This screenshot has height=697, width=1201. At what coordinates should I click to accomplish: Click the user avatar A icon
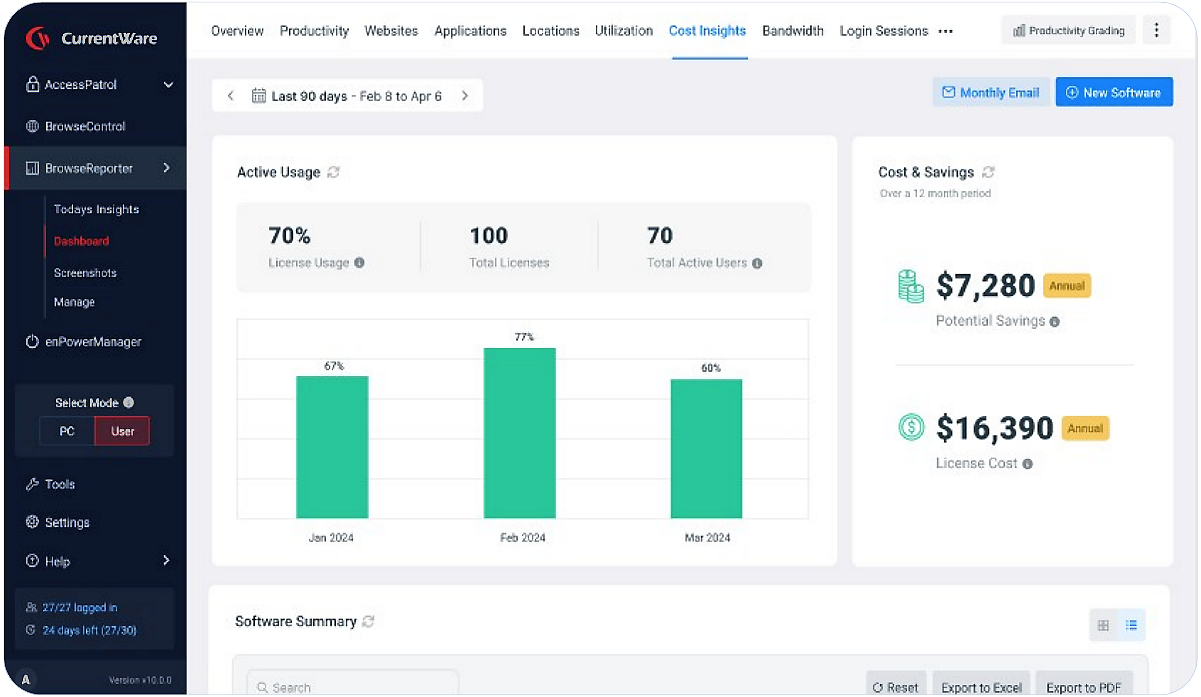(x=26, y=680)
